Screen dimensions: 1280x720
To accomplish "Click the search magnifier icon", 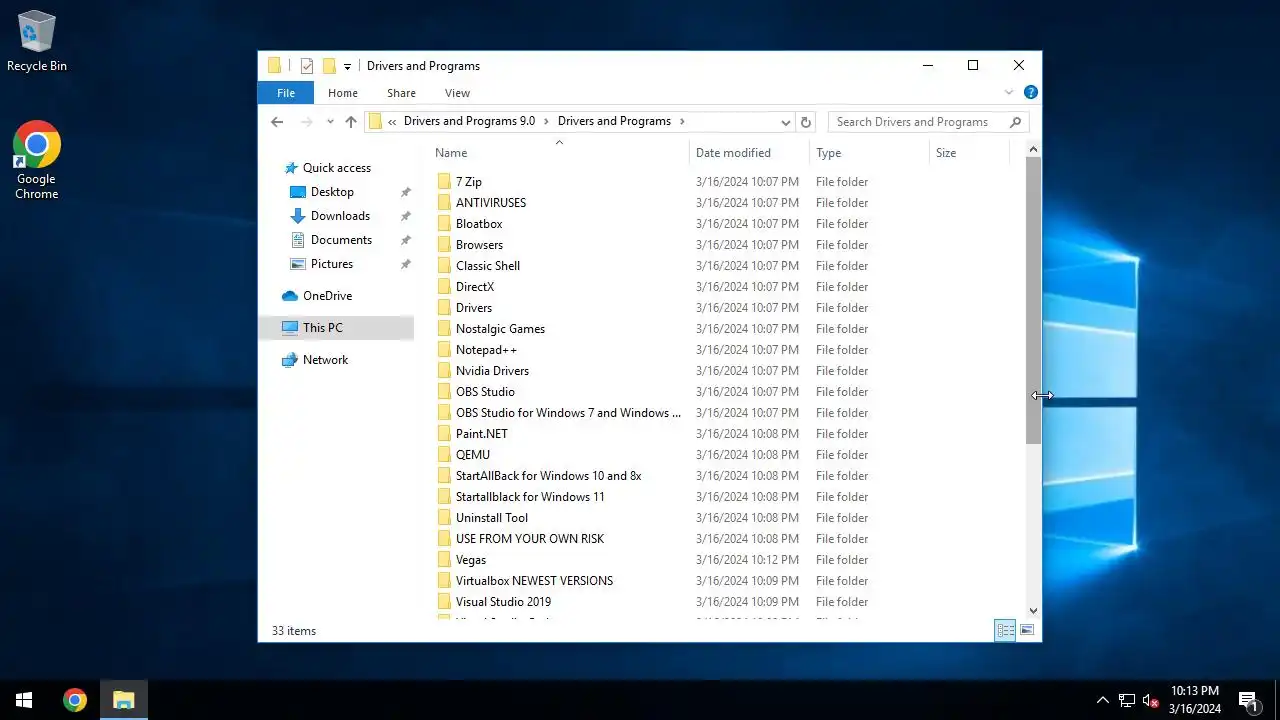I will 1015,122.
